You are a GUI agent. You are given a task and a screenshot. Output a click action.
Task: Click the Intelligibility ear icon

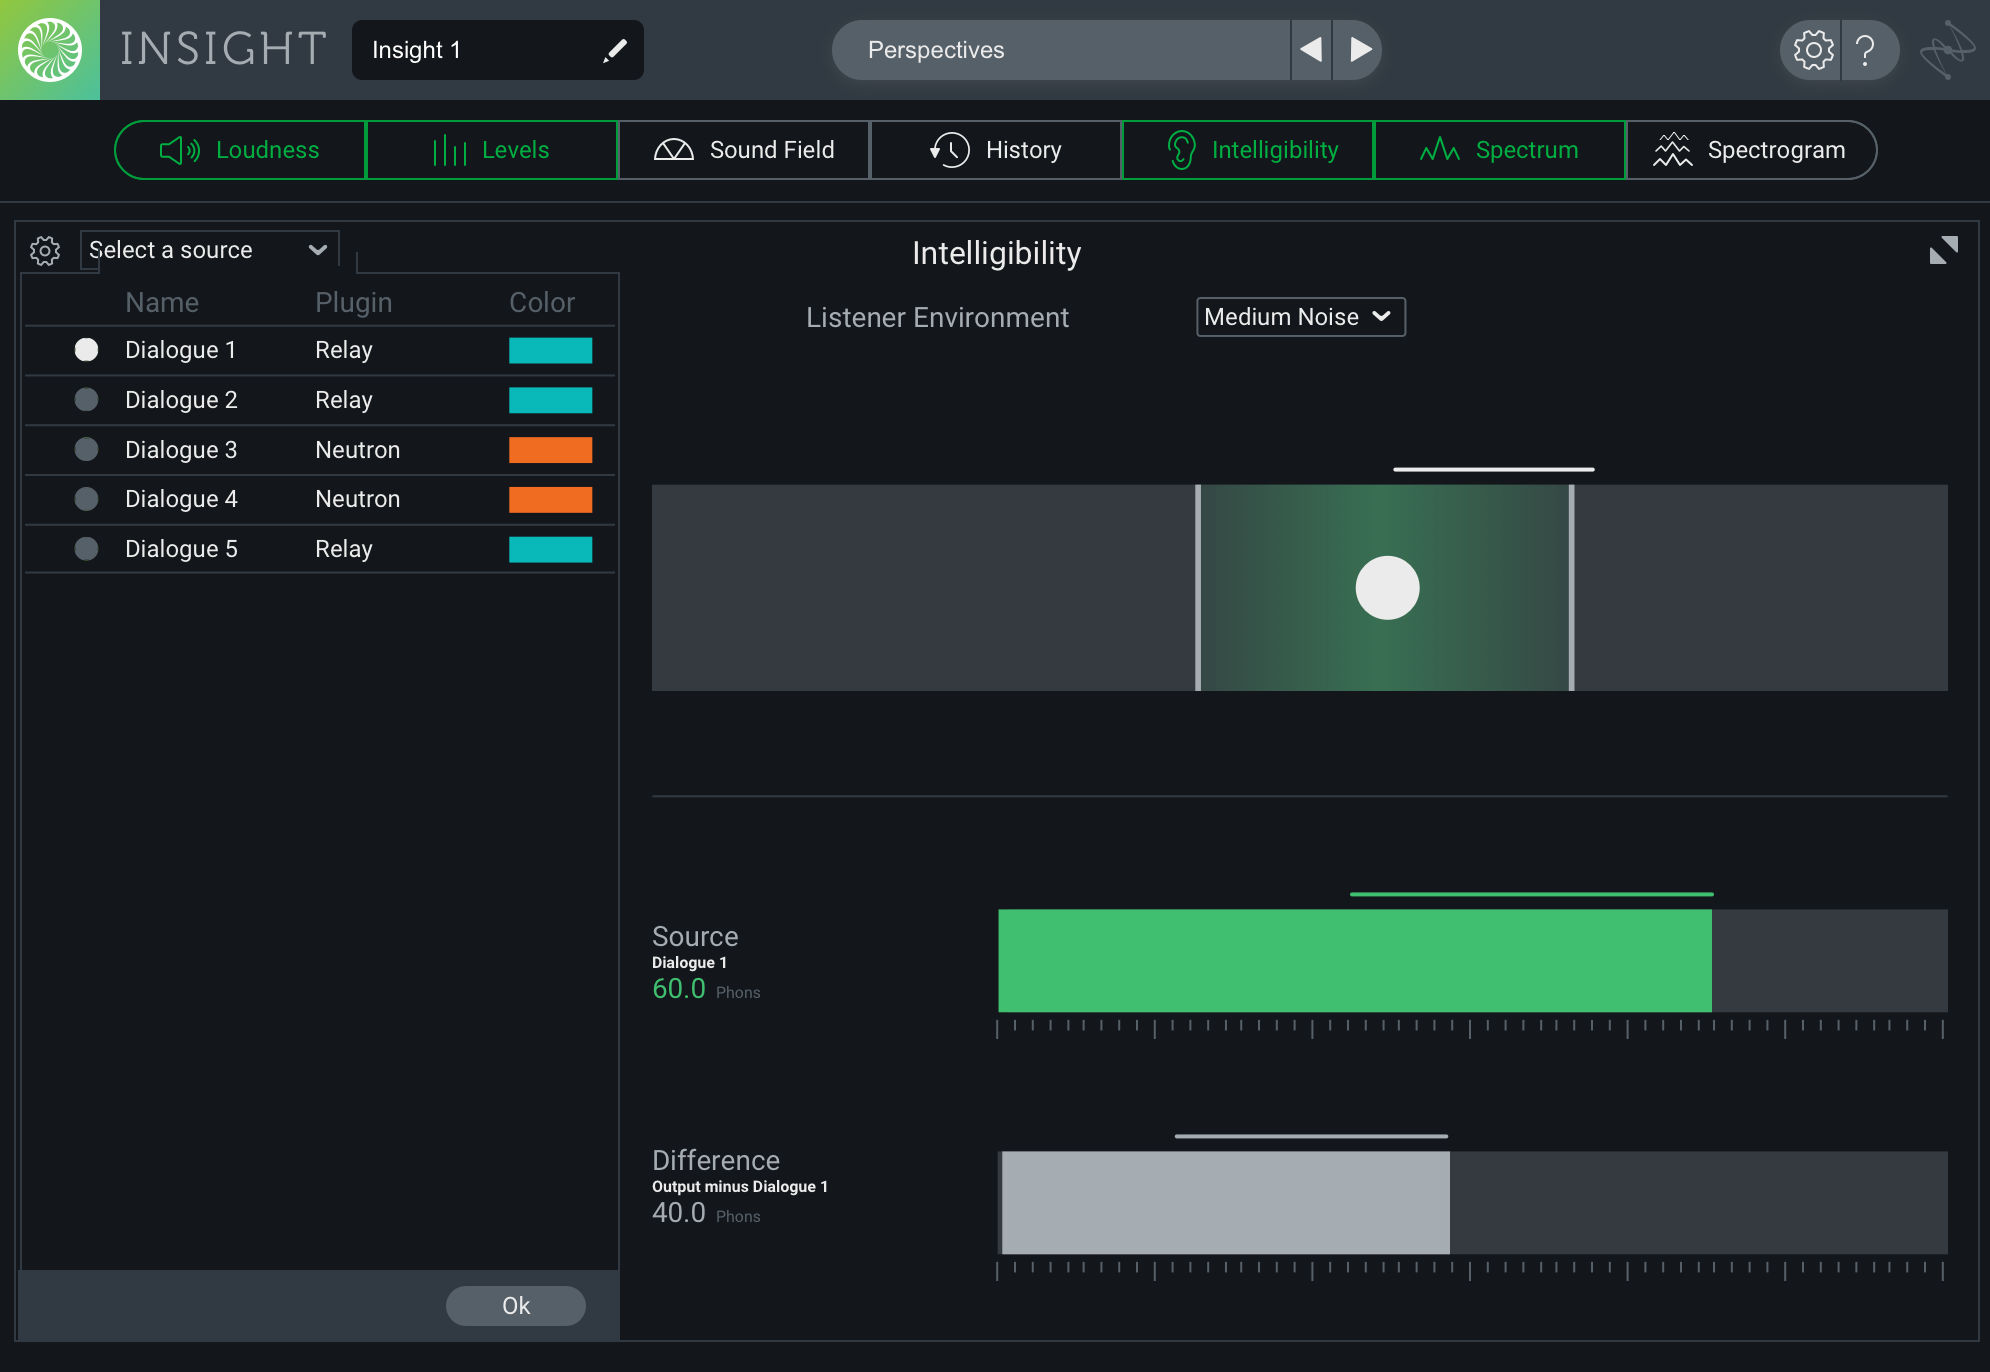[1181, 151]
